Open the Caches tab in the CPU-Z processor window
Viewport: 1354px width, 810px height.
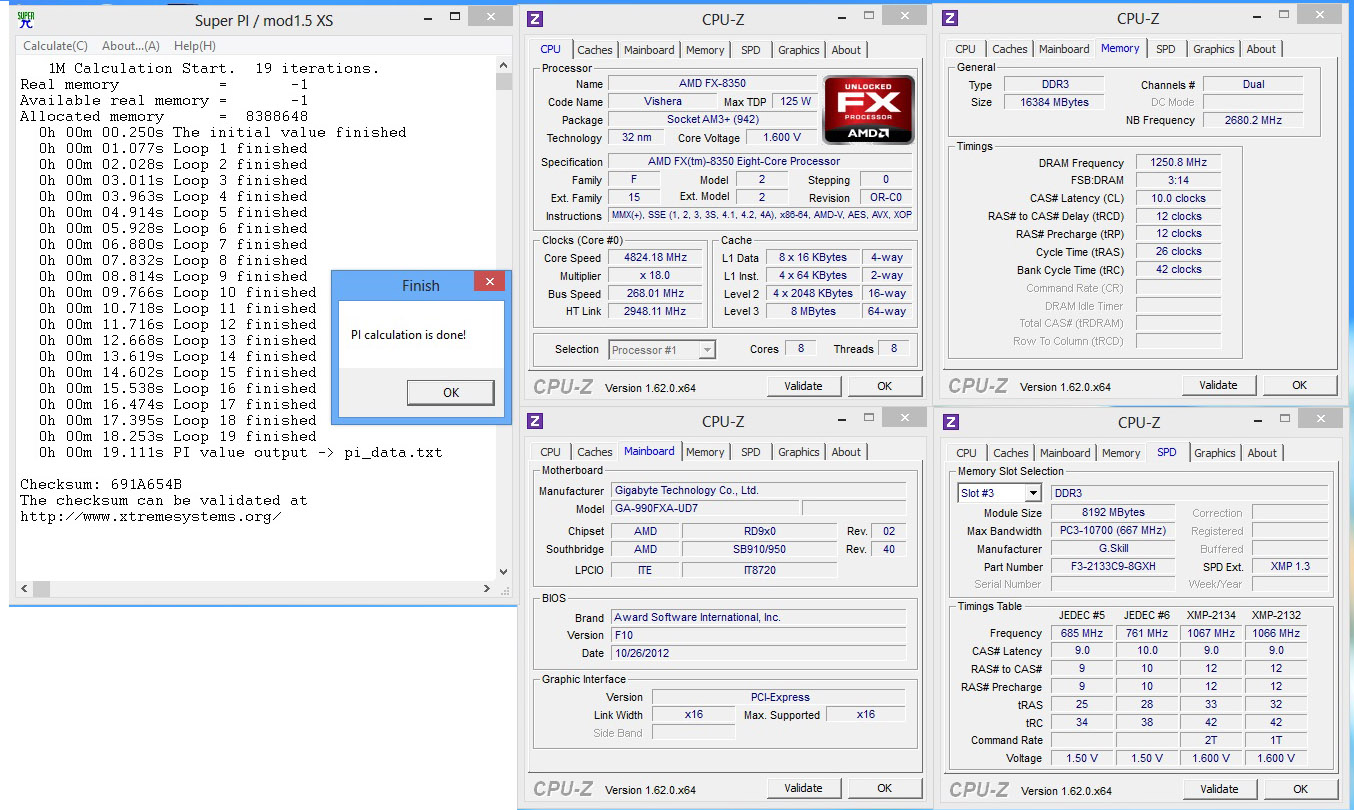[595, 50]
